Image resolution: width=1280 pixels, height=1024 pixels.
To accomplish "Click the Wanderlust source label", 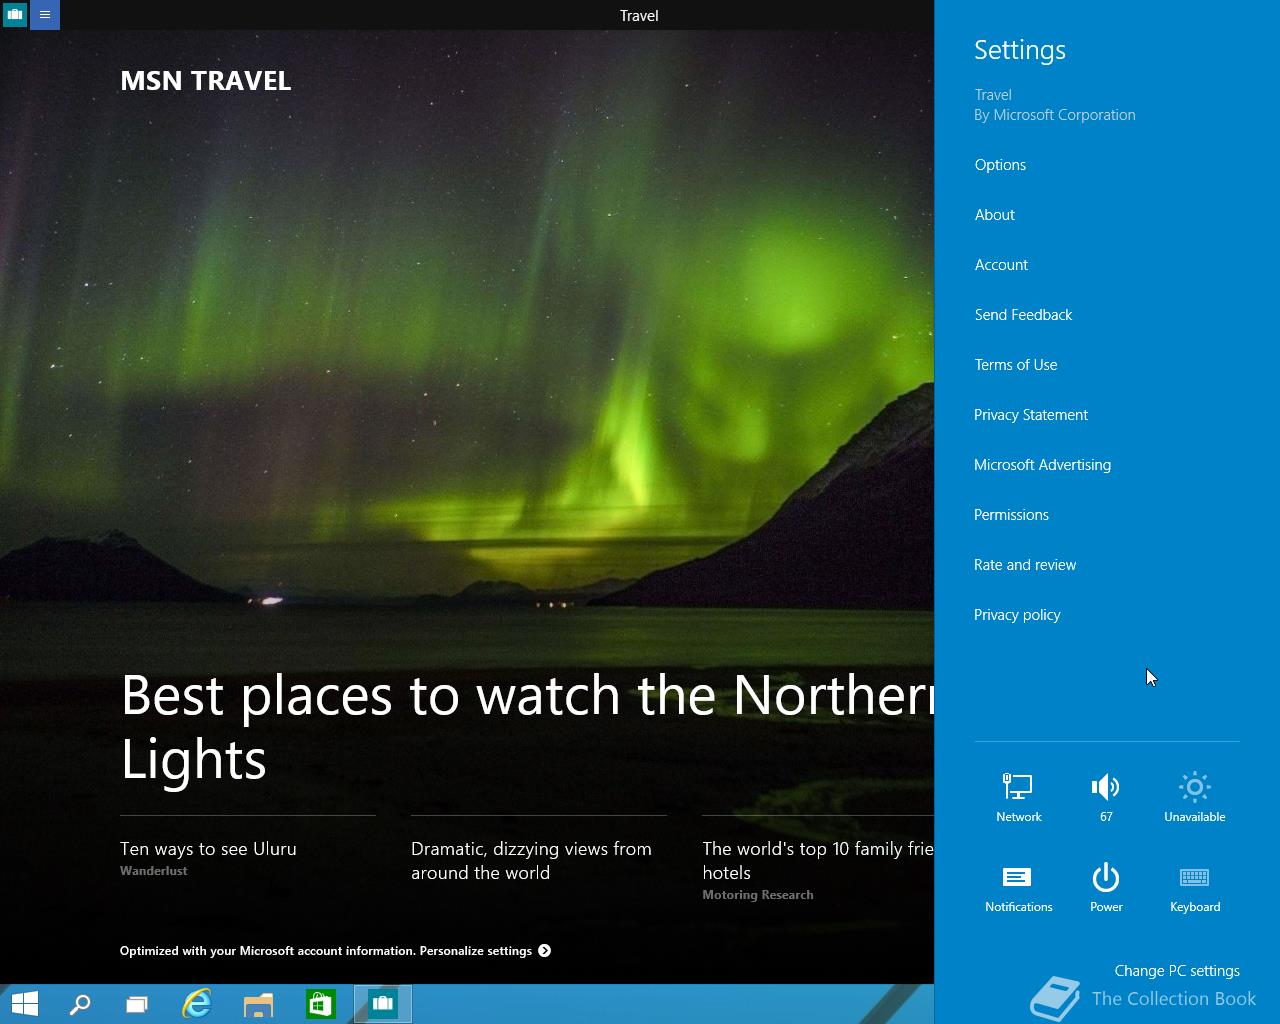I will pos(154,871).
